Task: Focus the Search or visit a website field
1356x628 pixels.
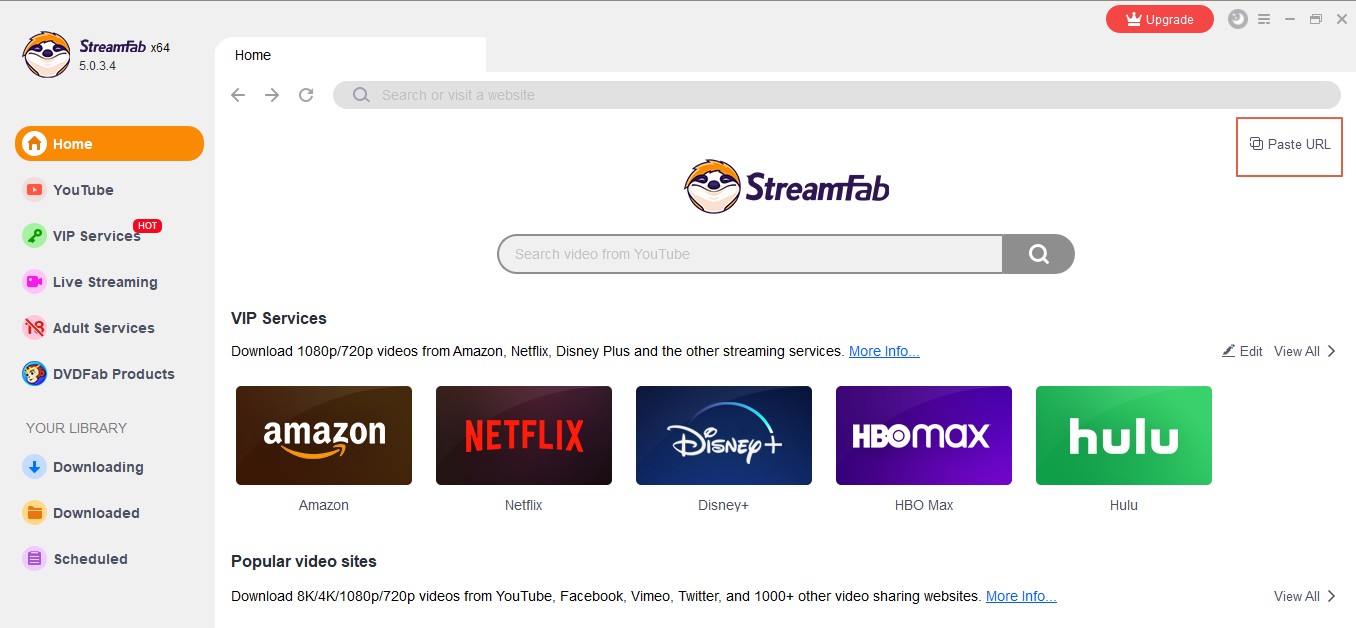Action: [836, 95]
